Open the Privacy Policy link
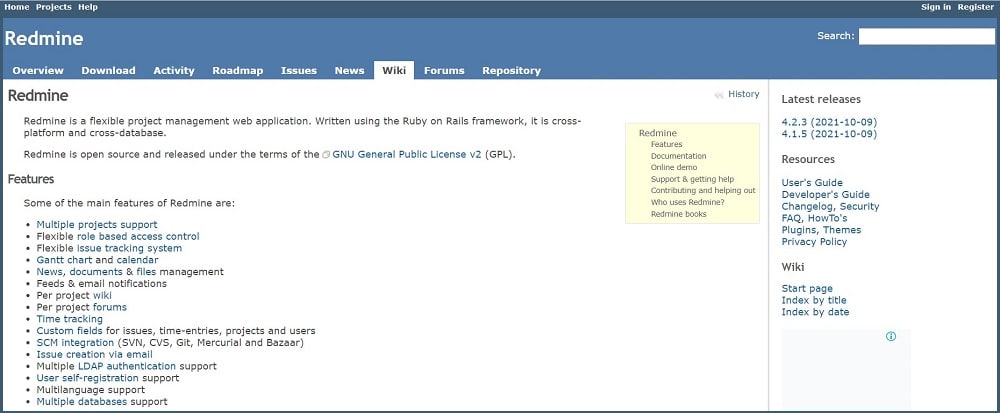1000x413 pixels. click(x=814, y=242)
